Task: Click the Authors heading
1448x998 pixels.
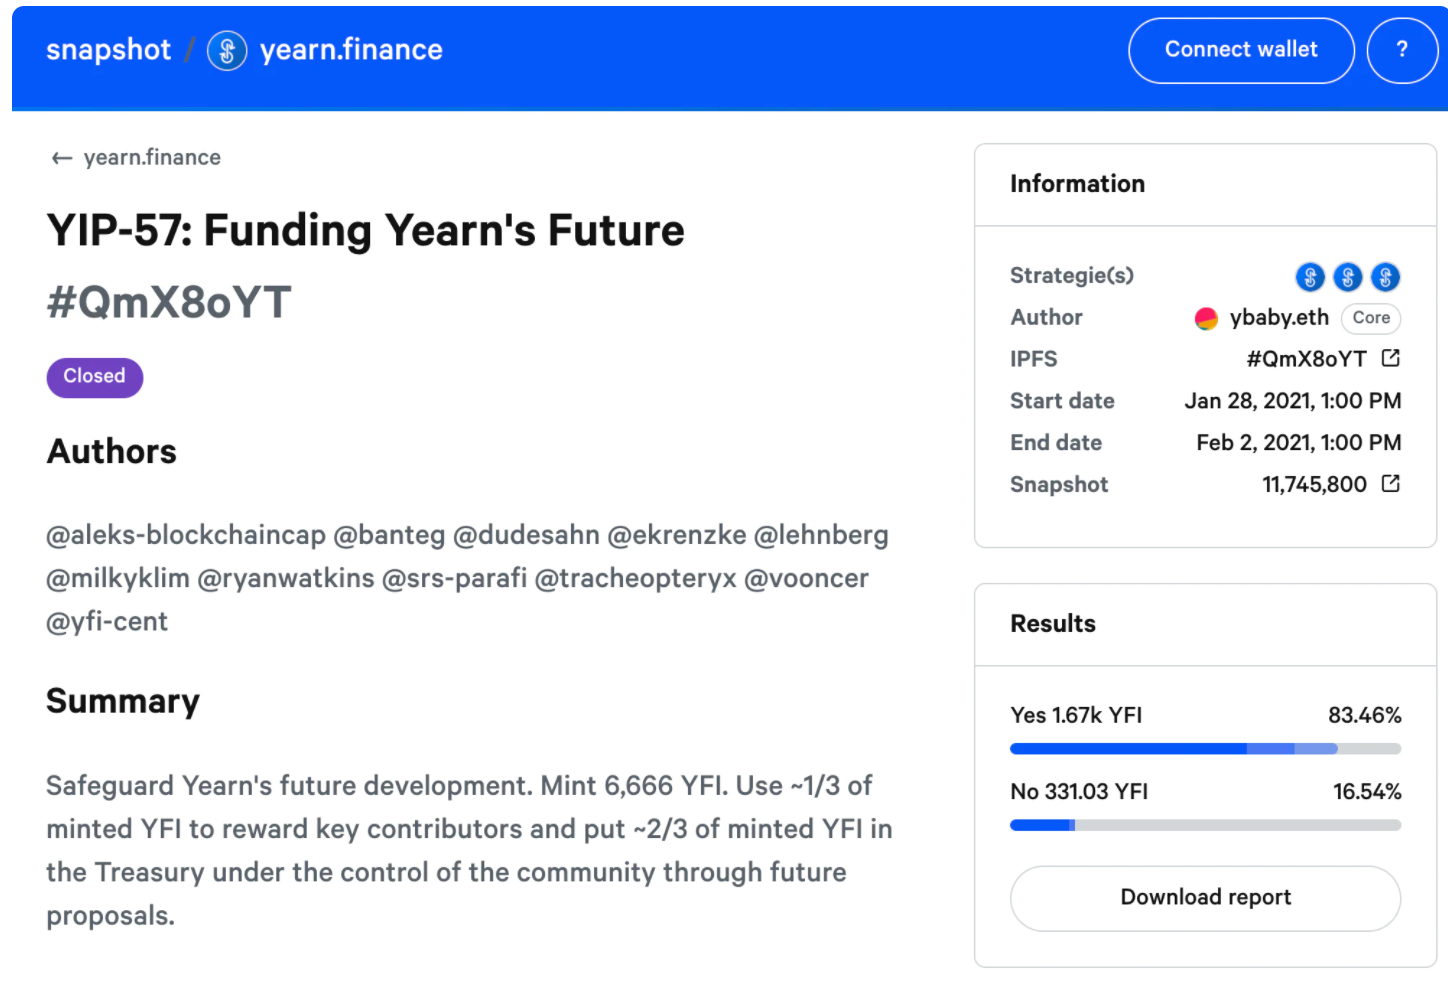Action: point(112,452)
